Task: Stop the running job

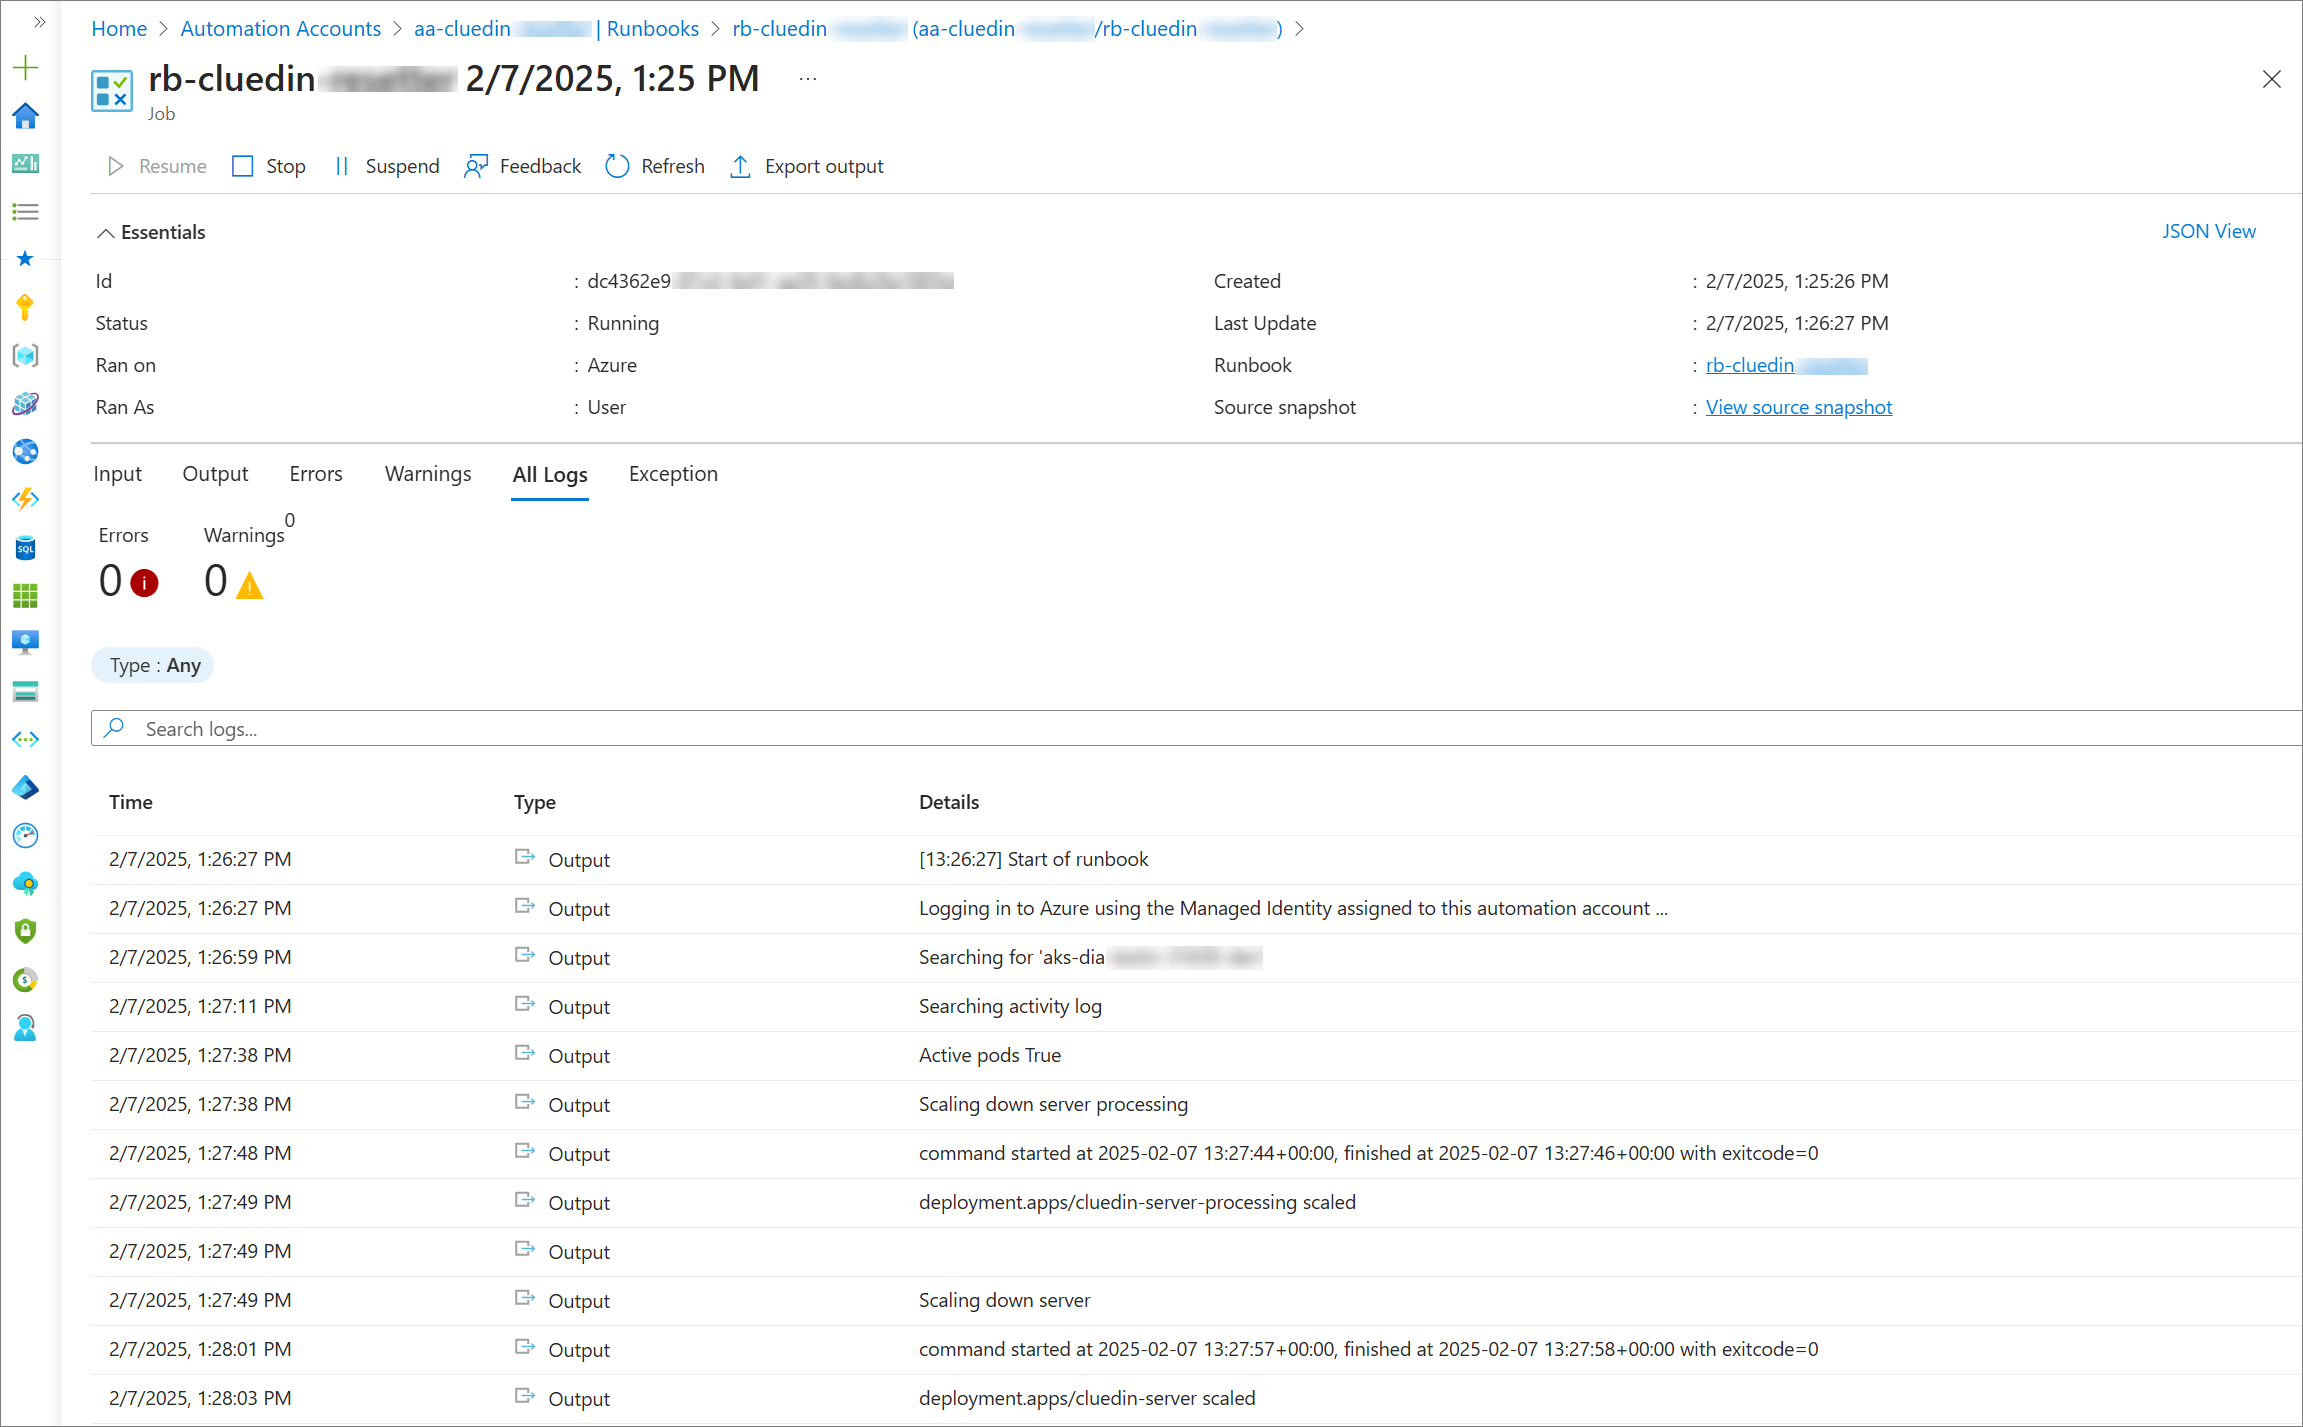Action: [269, 166]
